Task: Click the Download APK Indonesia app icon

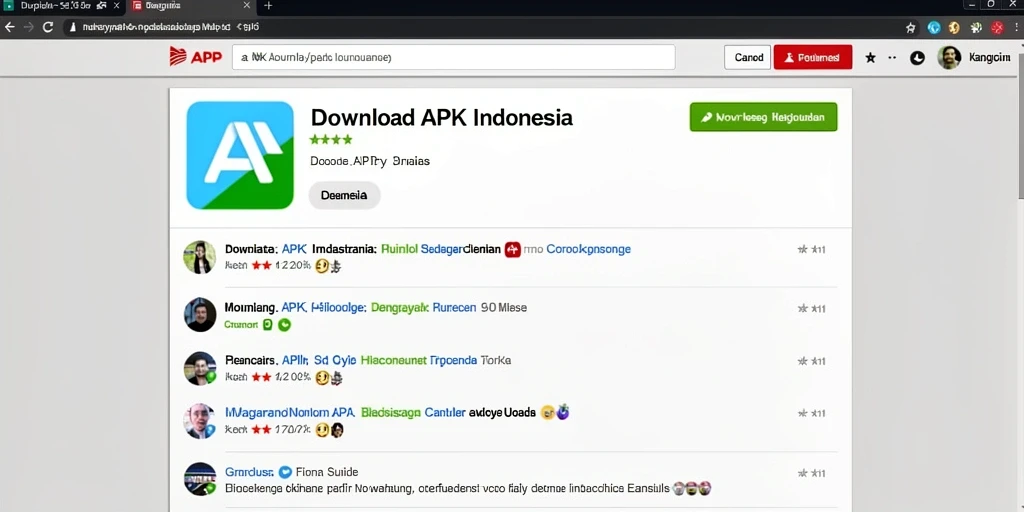Action: (x=240, y=155)
